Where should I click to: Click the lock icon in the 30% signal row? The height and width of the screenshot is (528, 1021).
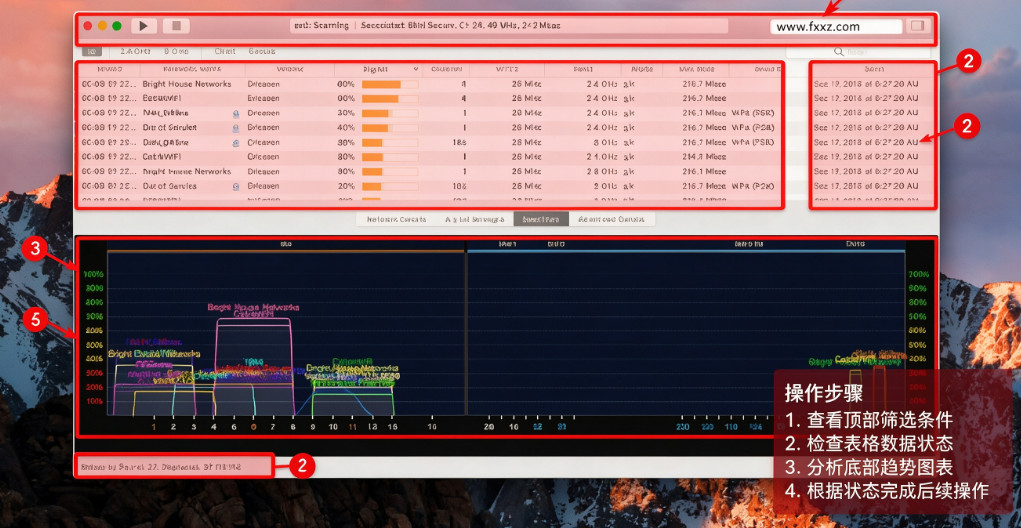click(235, 113)
